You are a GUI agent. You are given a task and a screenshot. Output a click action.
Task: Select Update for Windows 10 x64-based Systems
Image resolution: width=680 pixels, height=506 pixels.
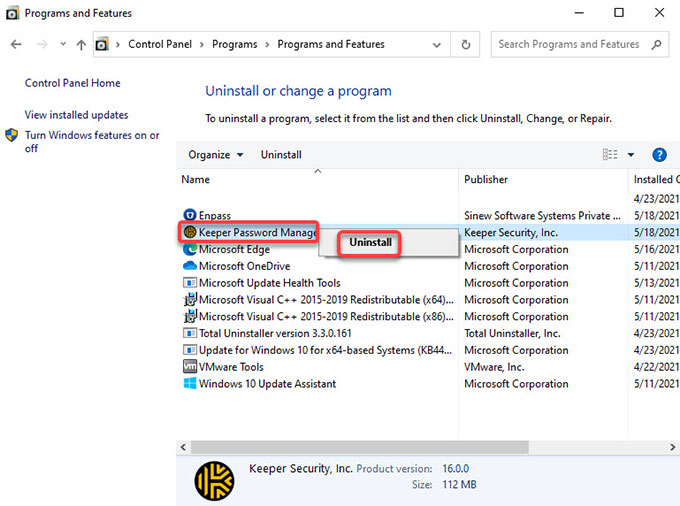325,350
